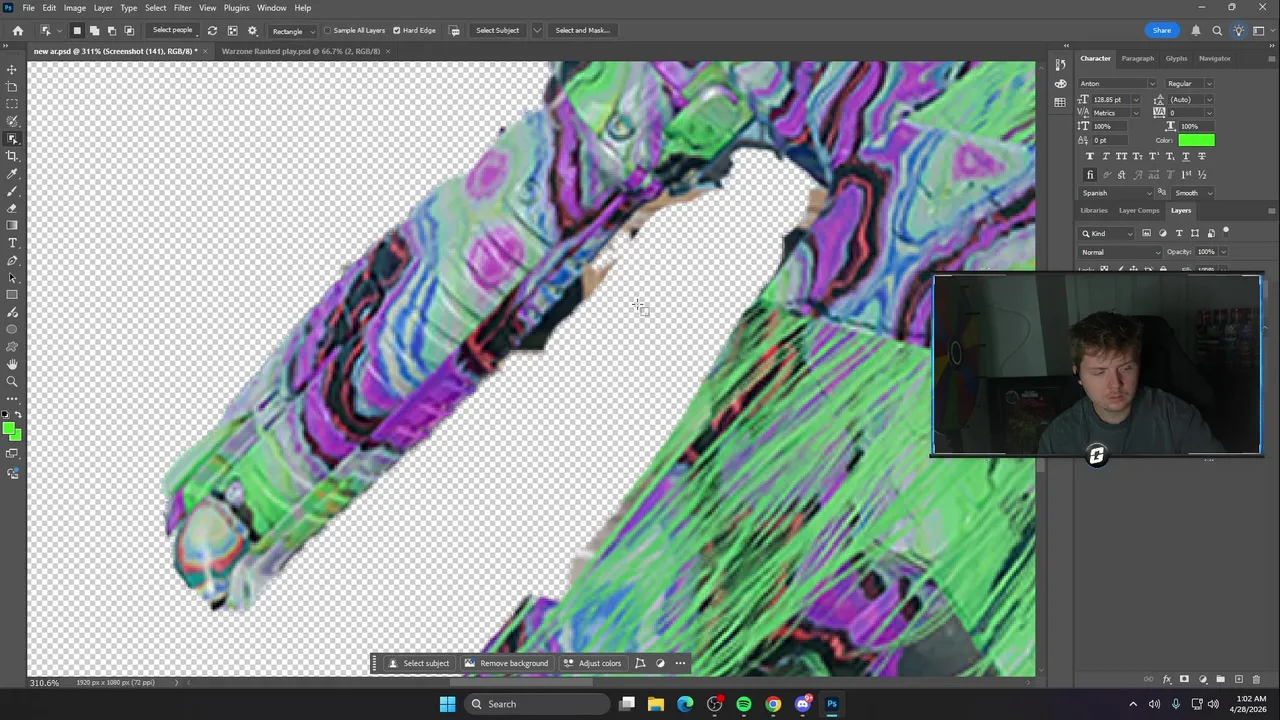Open the Spanish language dropdown
The height and width of the screenshot is (720, 1280).
tap(1116, 193)
